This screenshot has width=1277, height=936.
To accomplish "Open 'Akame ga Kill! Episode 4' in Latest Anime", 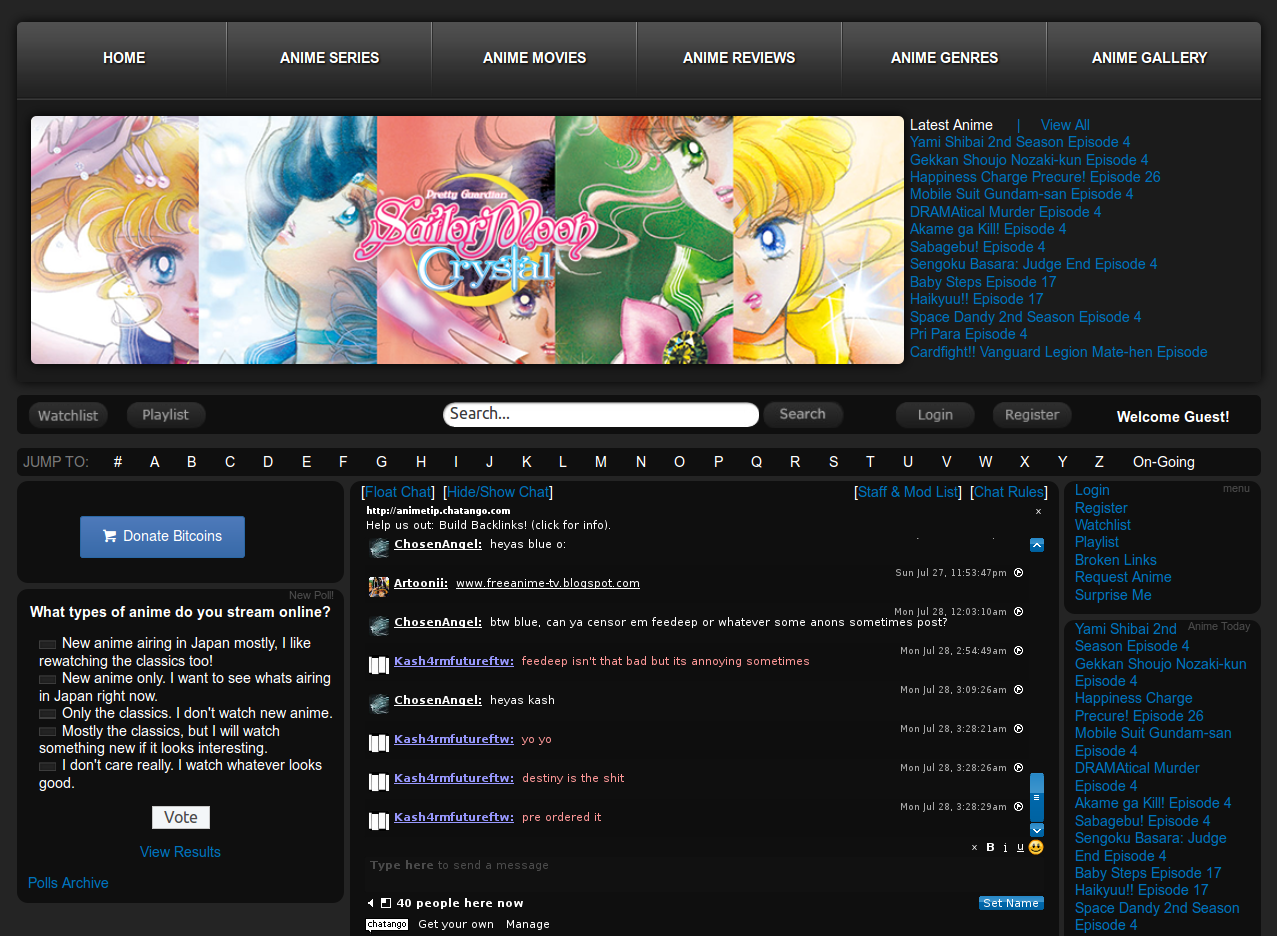I will click(988, 229).
